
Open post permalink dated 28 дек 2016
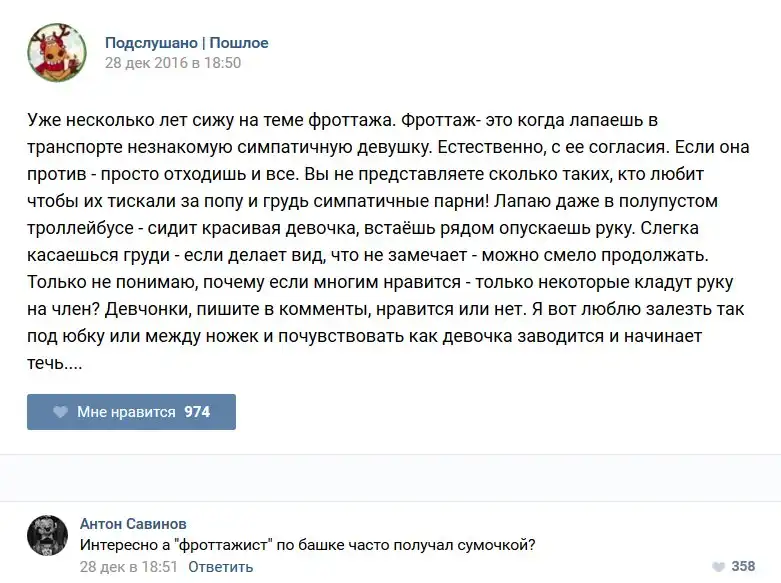[173, 63]
